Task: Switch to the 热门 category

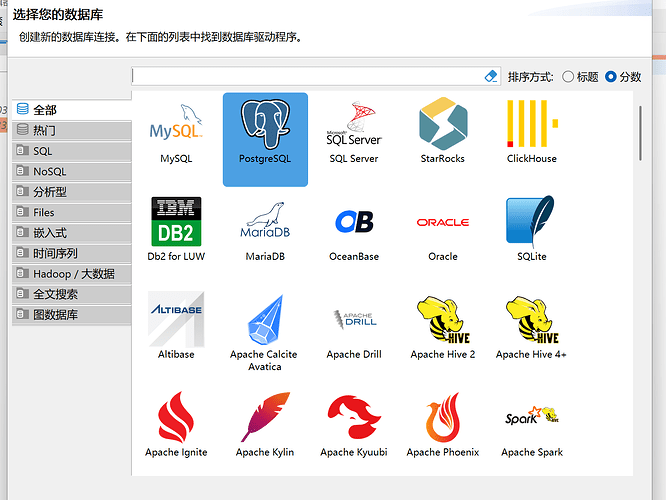Action: pos(72,130)
